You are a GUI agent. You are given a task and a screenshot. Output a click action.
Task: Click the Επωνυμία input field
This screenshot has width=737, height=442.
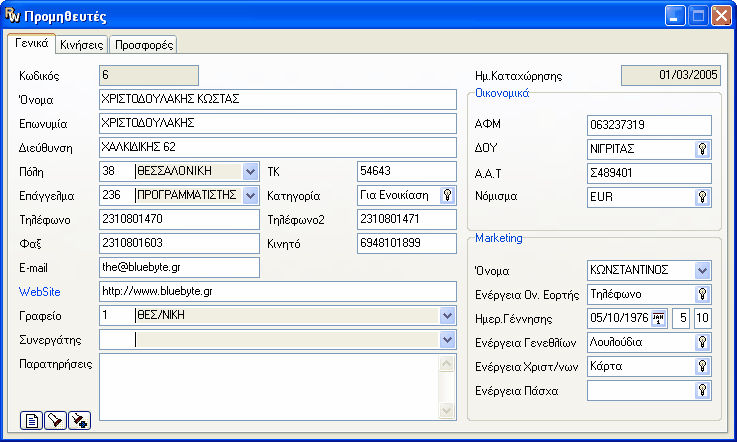(278, 123)
